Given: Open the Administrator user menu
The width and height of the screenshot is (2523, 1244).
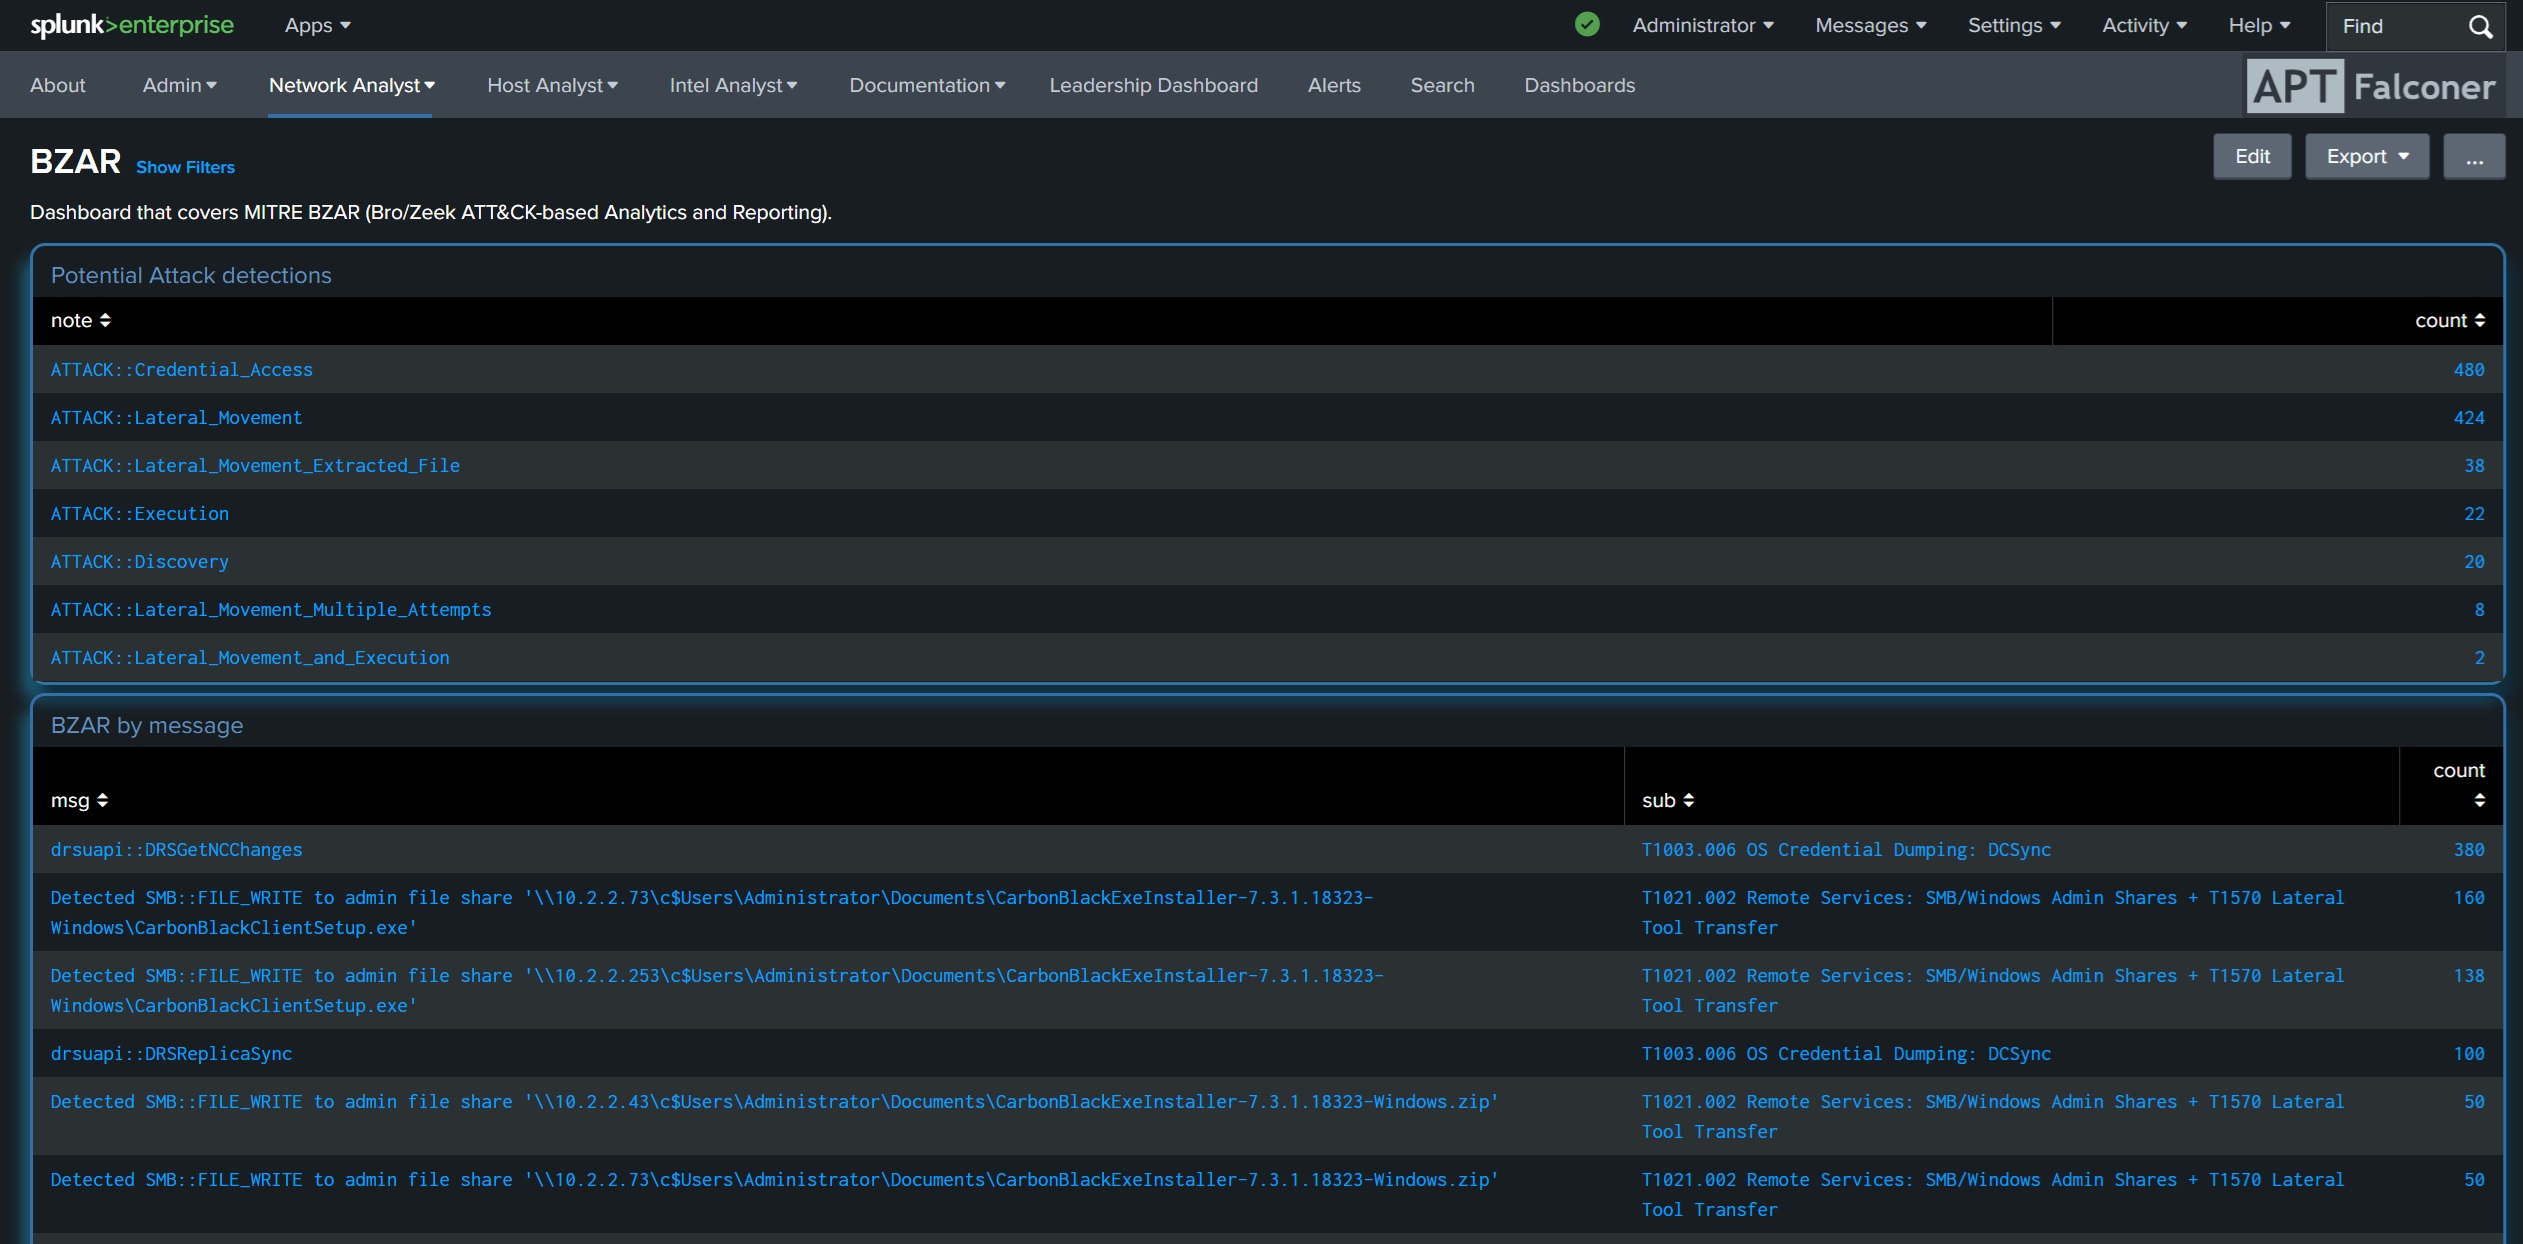Looking at the screenshot, I should (x=1703, y=25).
